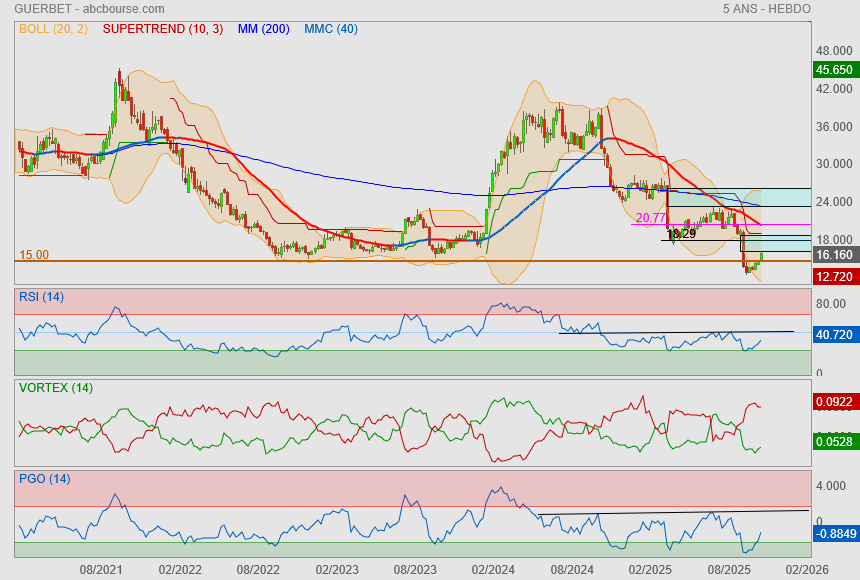The image size is (860, 580).
Task: Click the PGO value tag -0.8849
Action: pyautogui.click(x=834, y=534)
